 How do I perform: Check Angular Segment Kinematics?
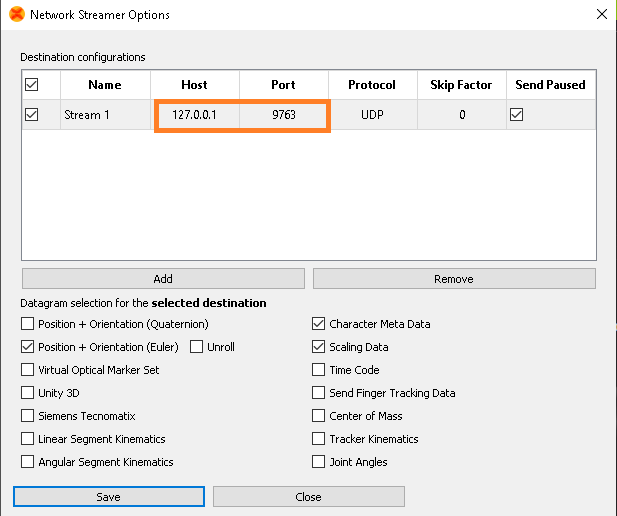pos(28,462)
